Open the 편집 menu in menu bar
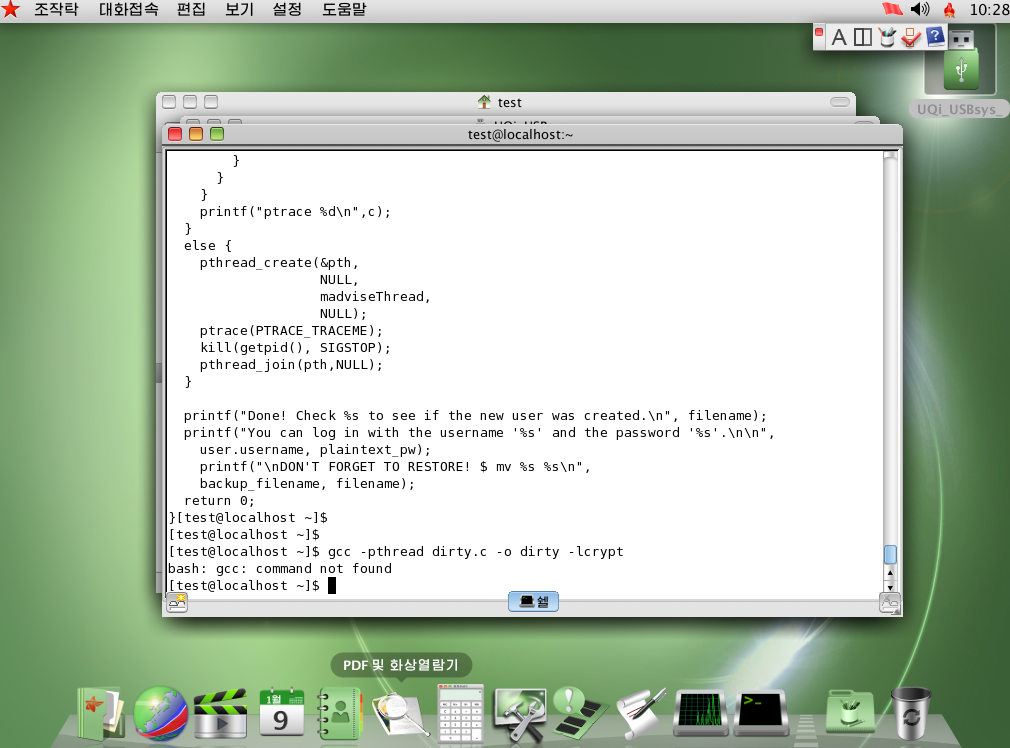This screenshot has height=748, width=1010. coord(191,9)
